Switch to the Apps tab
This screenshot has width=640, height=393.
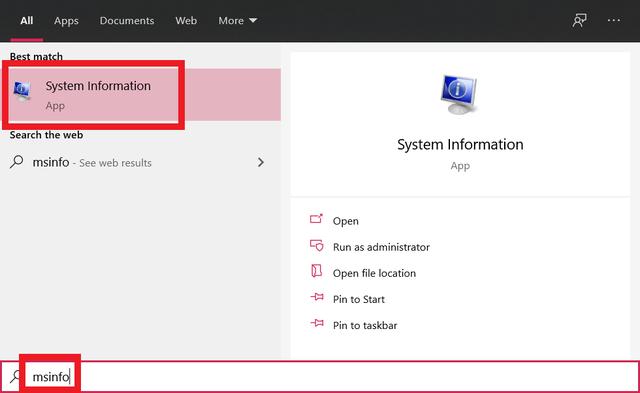[x=66, y=20]
